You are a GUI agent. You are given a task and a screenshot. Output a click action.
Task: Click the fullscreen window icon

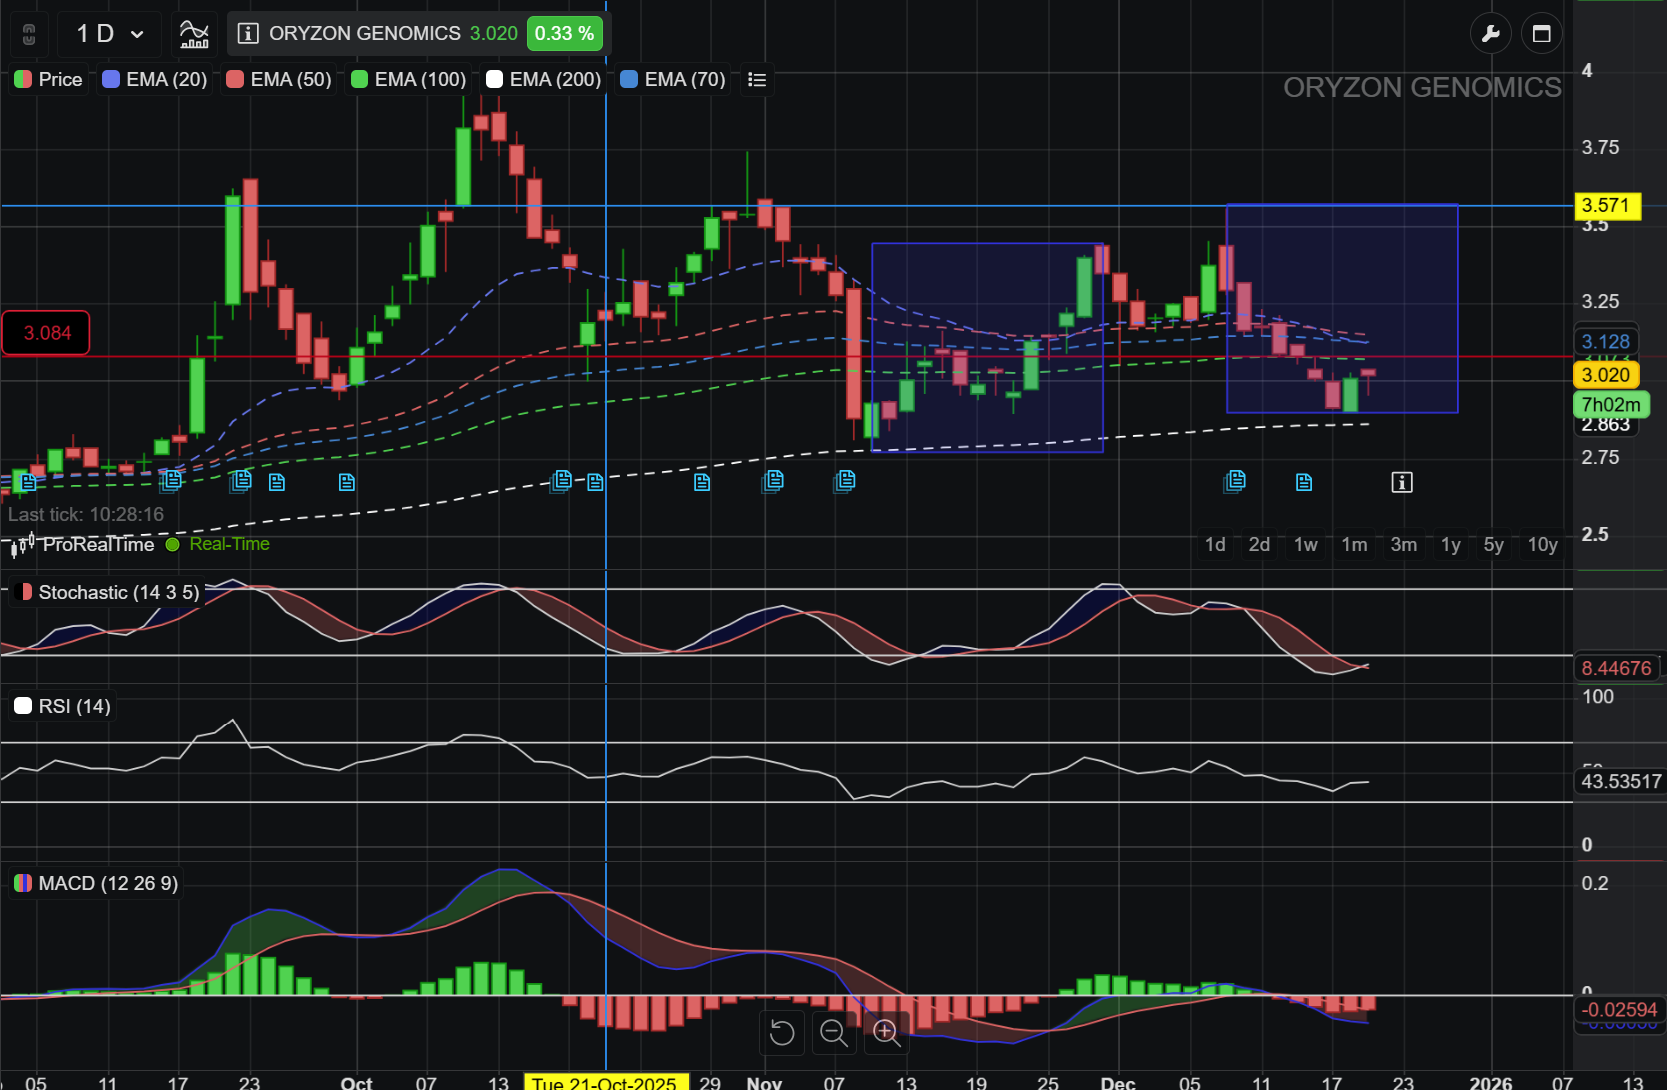[1541, 34]
